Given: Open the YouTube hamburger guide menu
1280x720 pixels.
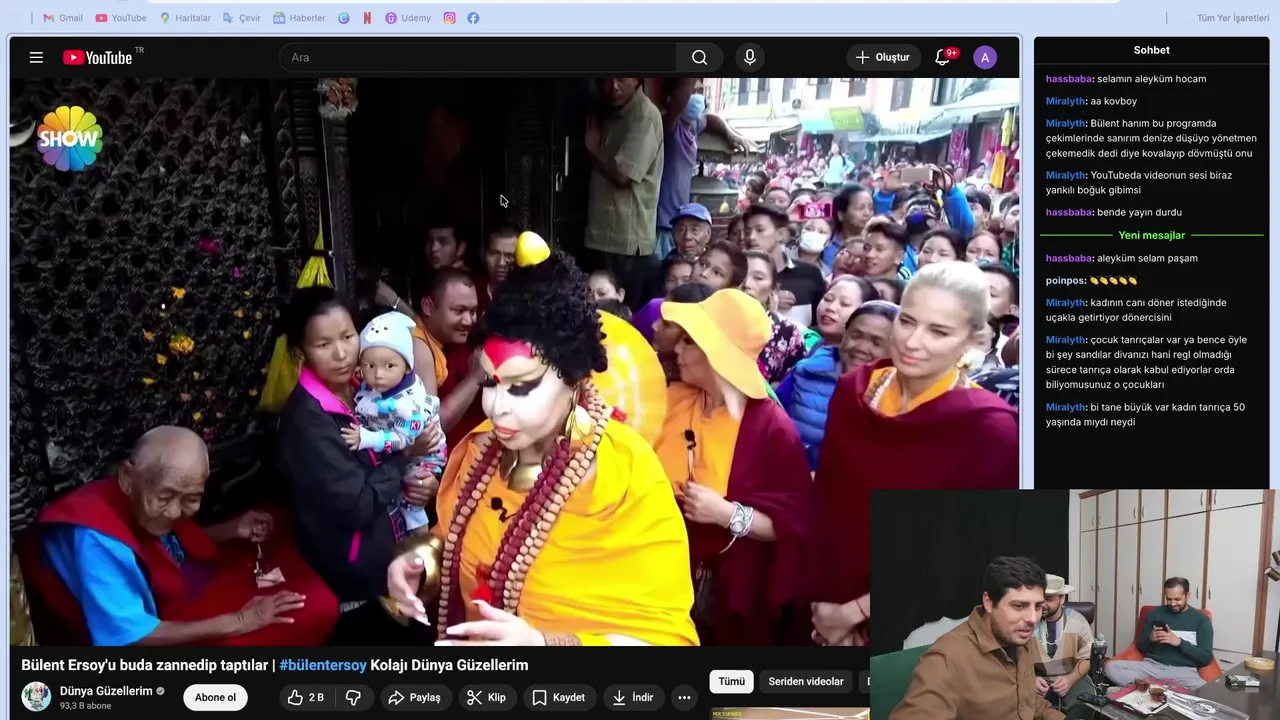Looking at the screenshot, I should 36,57.
